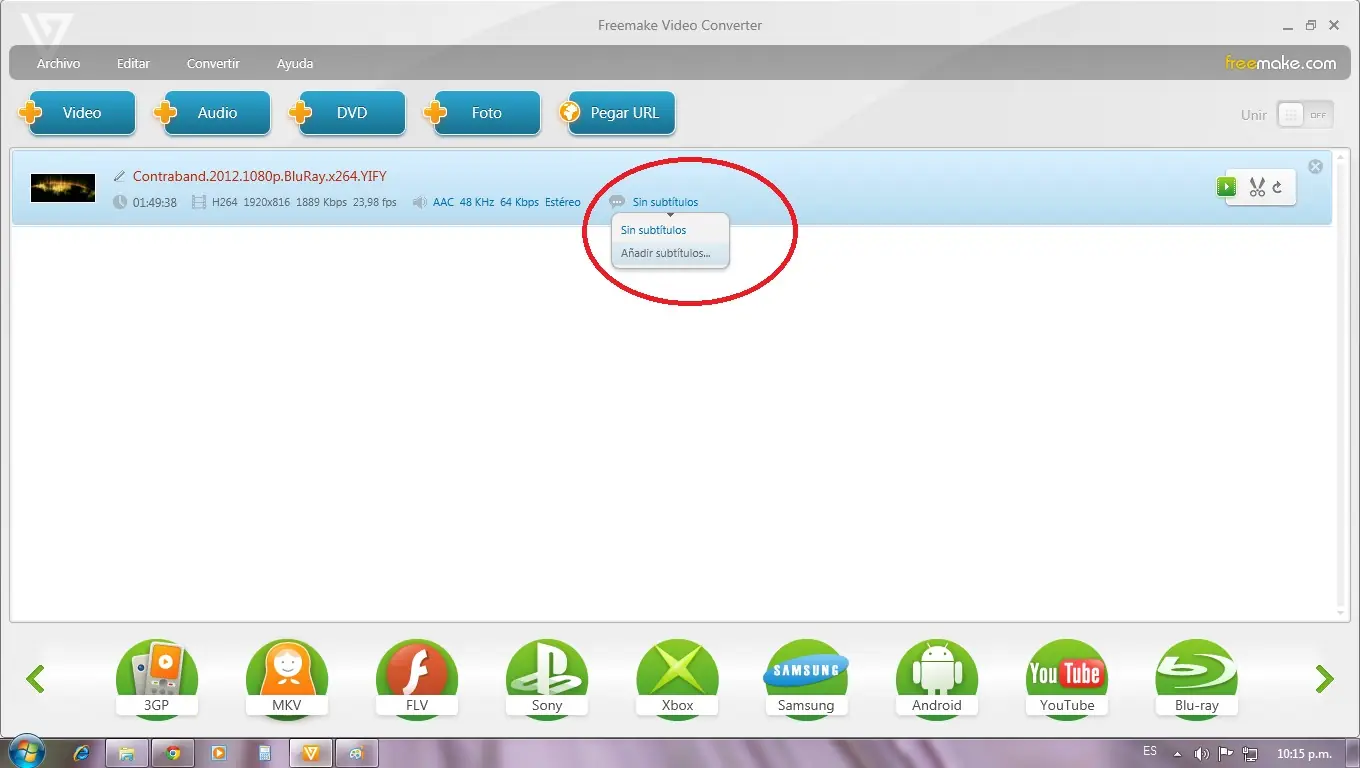Click the volume speaker icon in system tray
This screenshot has width=1360, height=768.
pyautogui.click(x=1202, y=753)
